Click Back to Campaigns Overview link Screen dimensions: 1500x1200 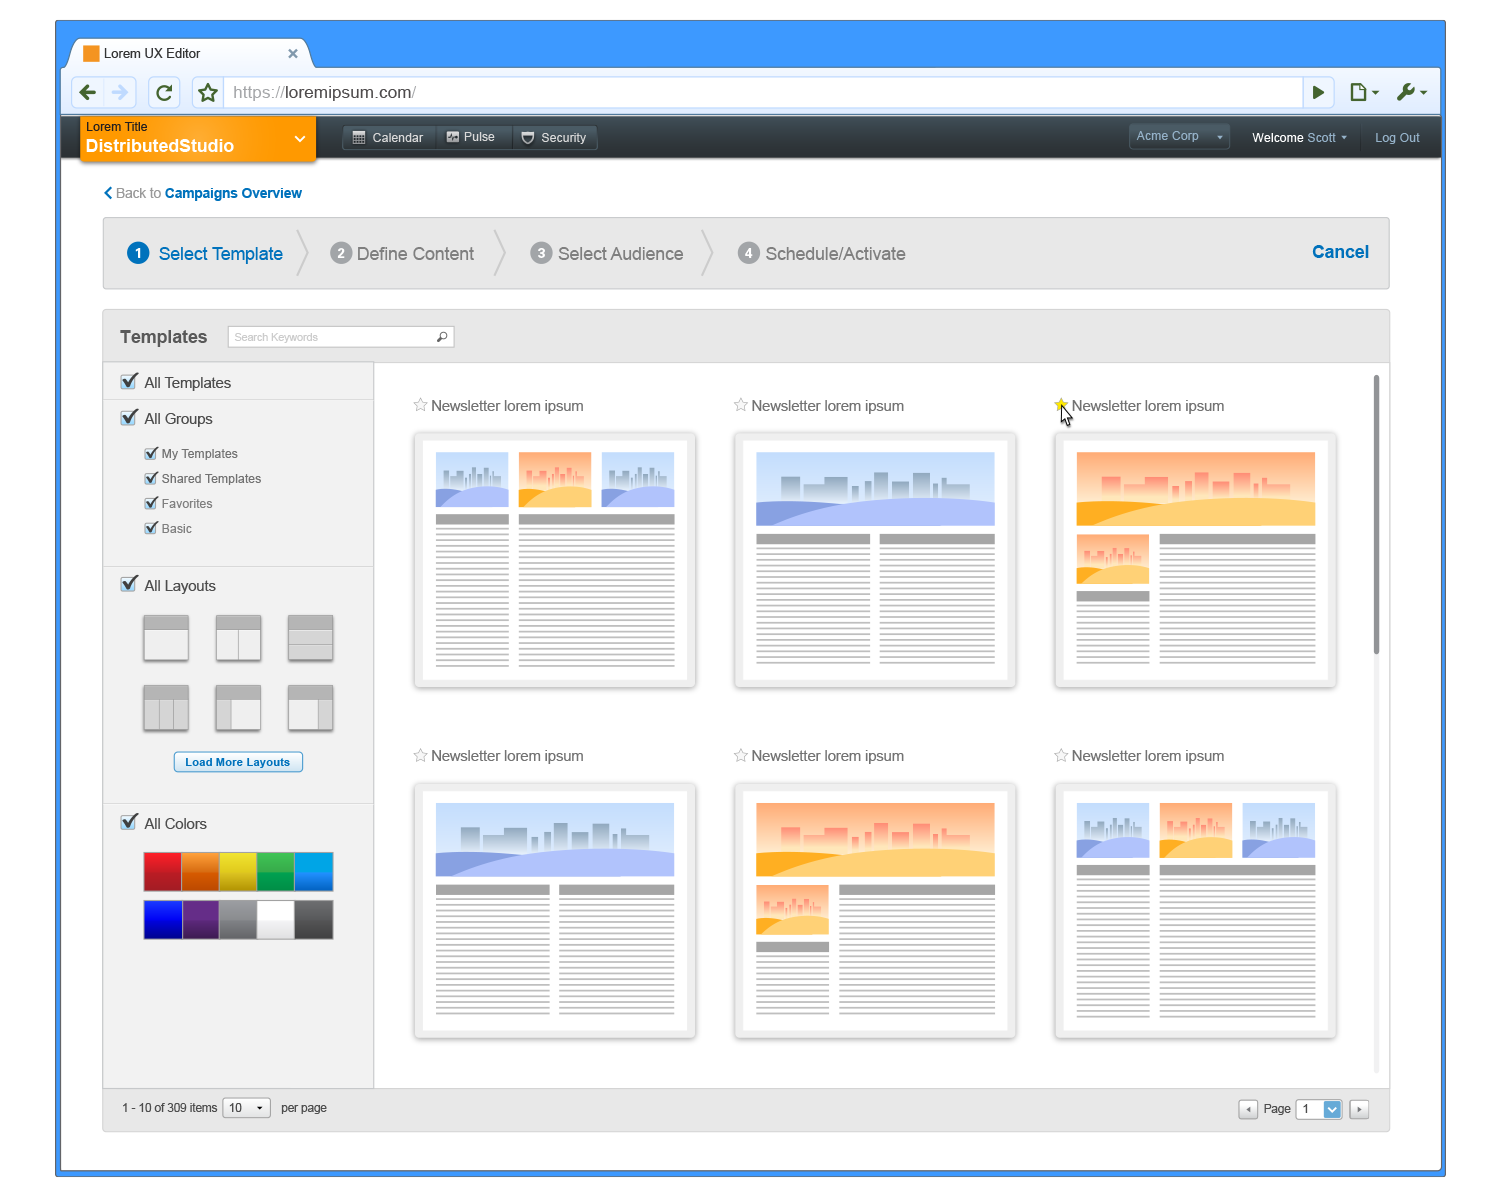(203, 193)
